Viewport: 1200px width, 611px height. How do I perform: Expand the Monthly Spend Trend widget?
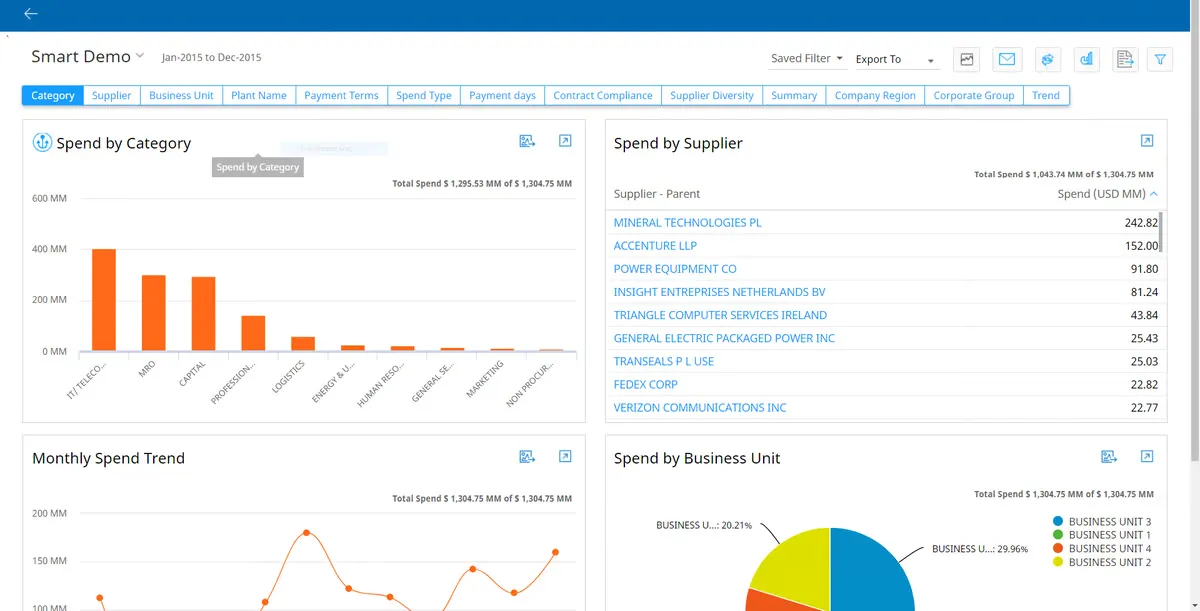pos(565,456)
